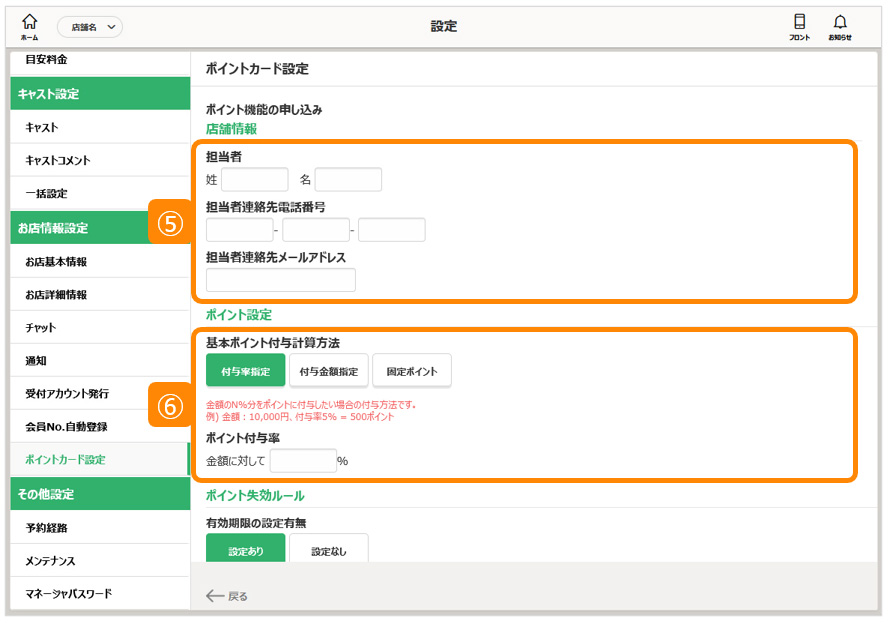Go to the Home icon
Viewport: 888px width, 623px height.
pyautogui.click(x=29, y=25)
